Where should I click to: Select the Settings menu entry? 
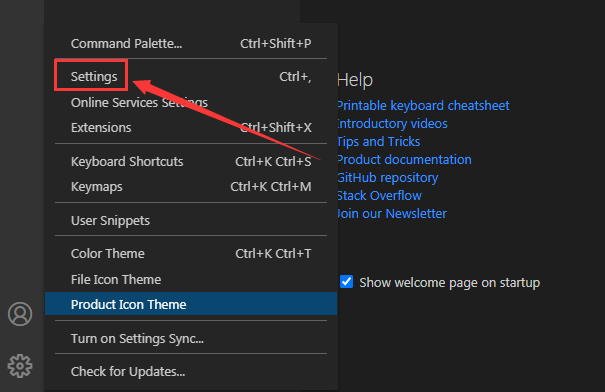(x=191, y=76)
